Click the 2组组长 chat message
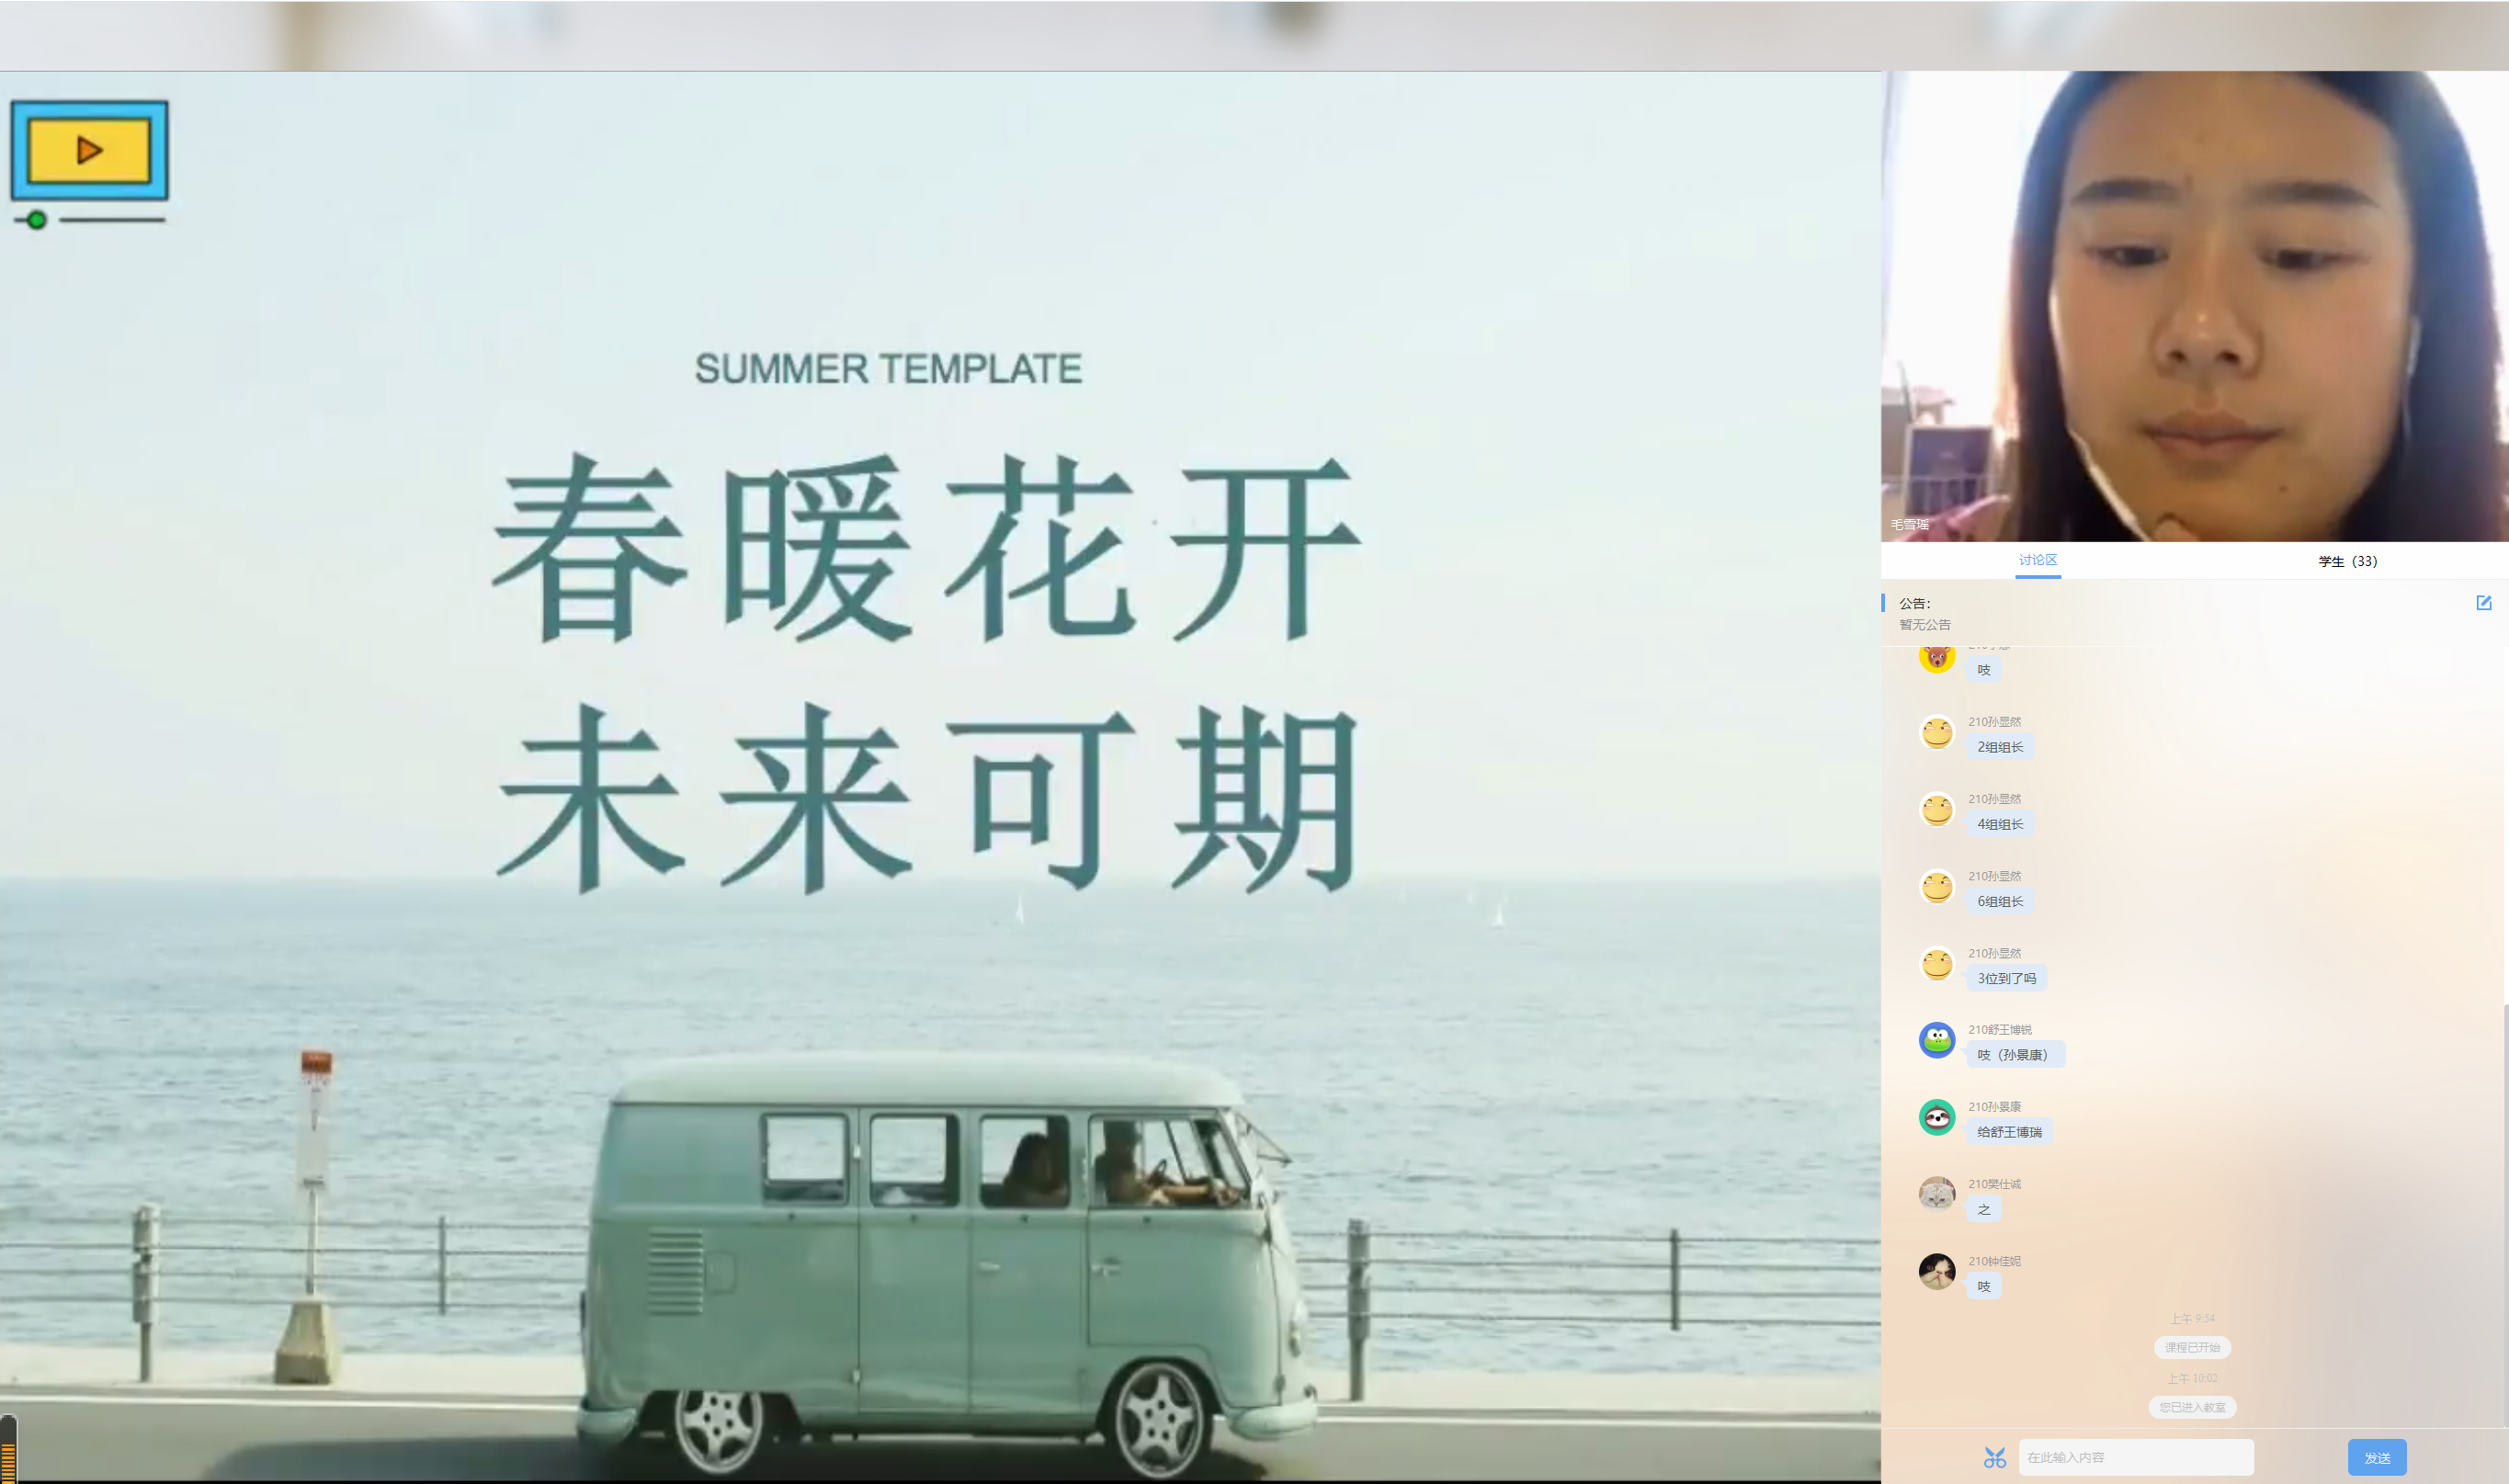Image resolution: width=2509 pixels, height=1484 pixels. [2000, 747]
